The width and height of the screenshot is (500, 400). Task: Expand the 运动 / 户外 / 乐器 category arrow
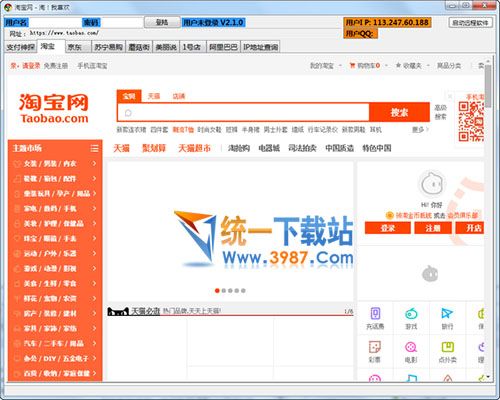(x=94, y=253)
